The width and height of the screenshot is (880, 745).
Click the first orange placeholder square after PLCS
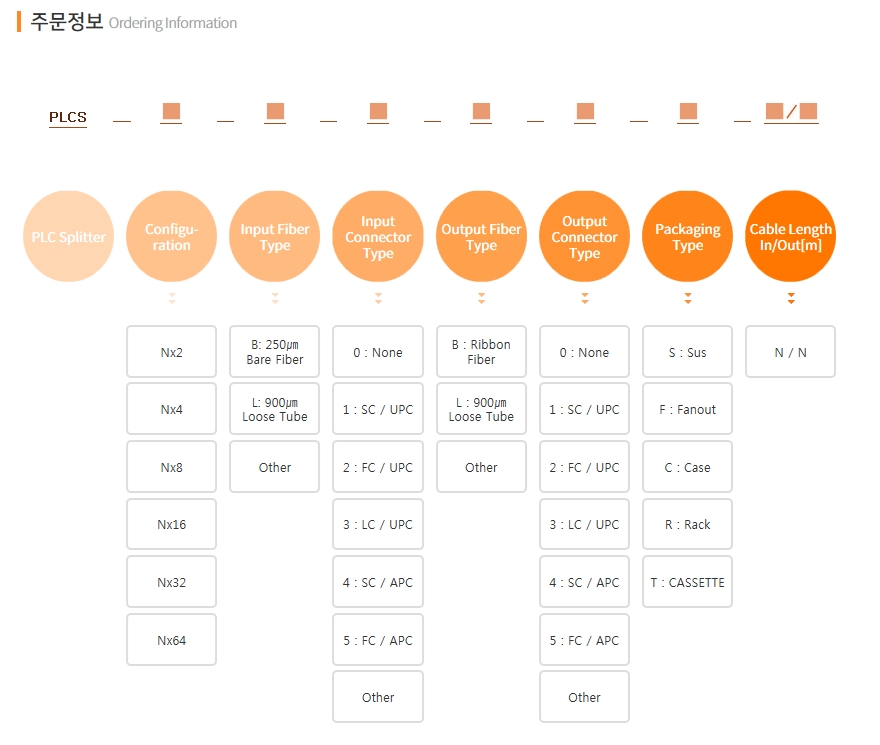(171, 111)
